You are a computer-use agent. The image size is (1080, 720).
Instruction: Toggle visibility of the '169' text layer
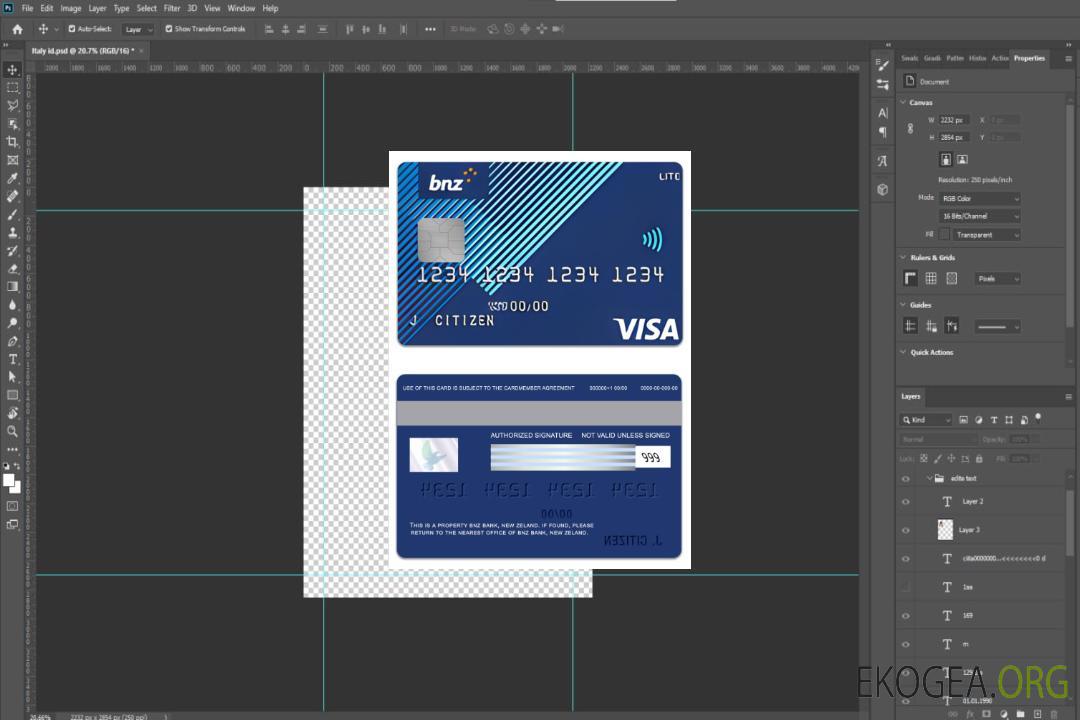[906, 616]
